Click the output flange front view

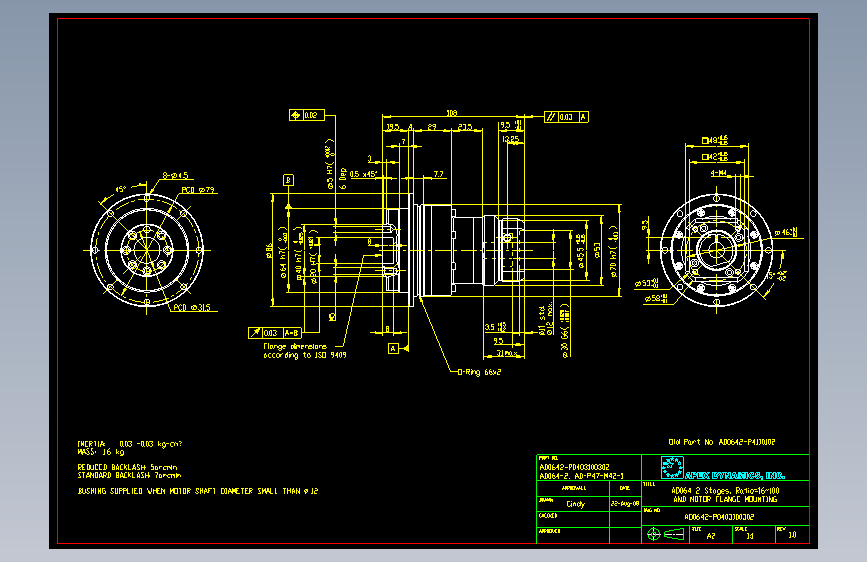[147, 250]
